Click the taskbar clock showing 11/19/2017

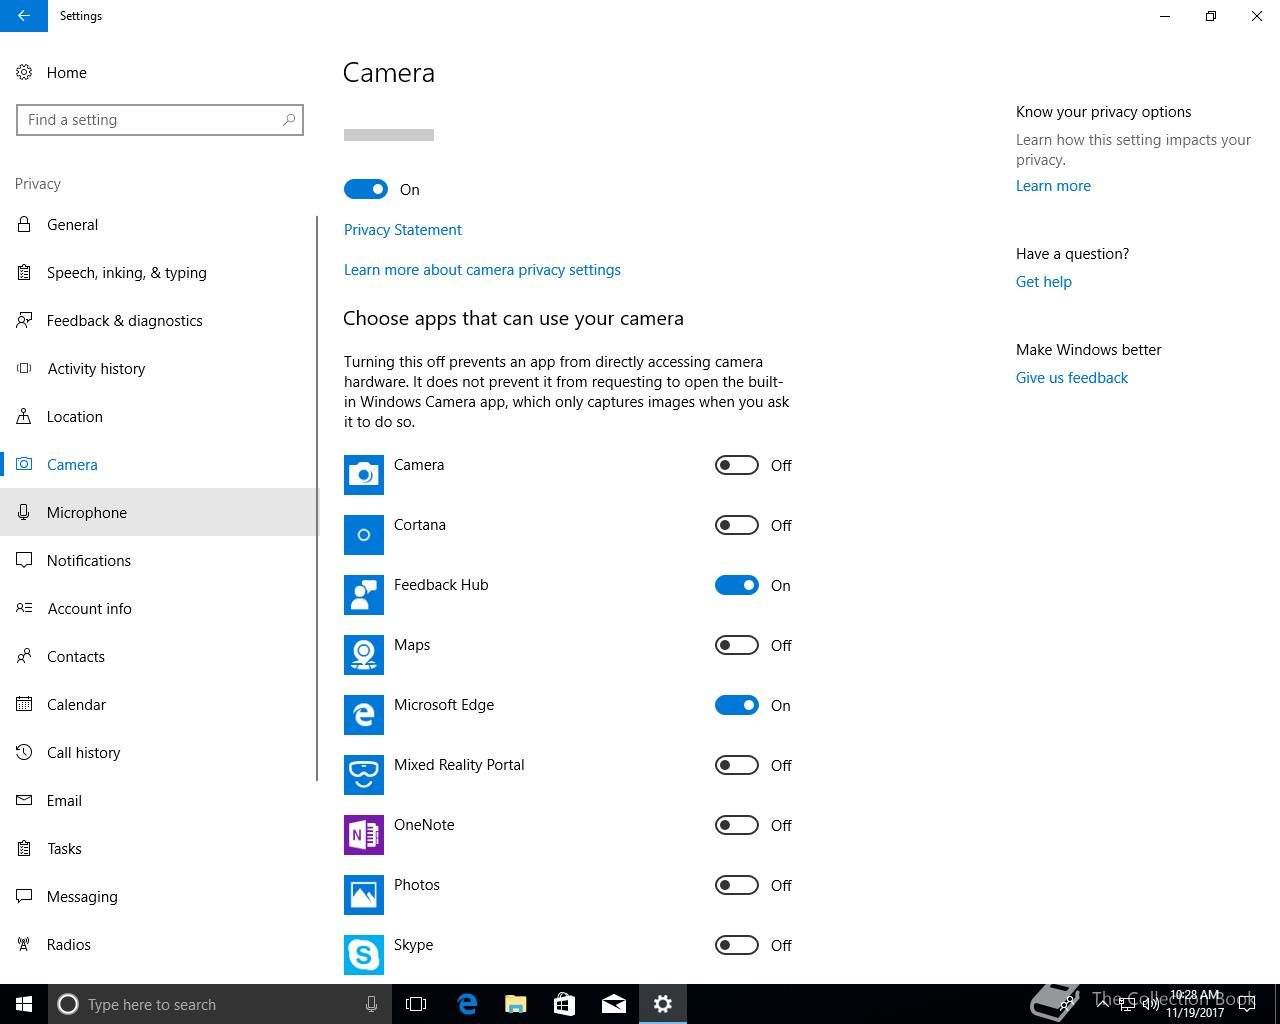(1195, 1004)
